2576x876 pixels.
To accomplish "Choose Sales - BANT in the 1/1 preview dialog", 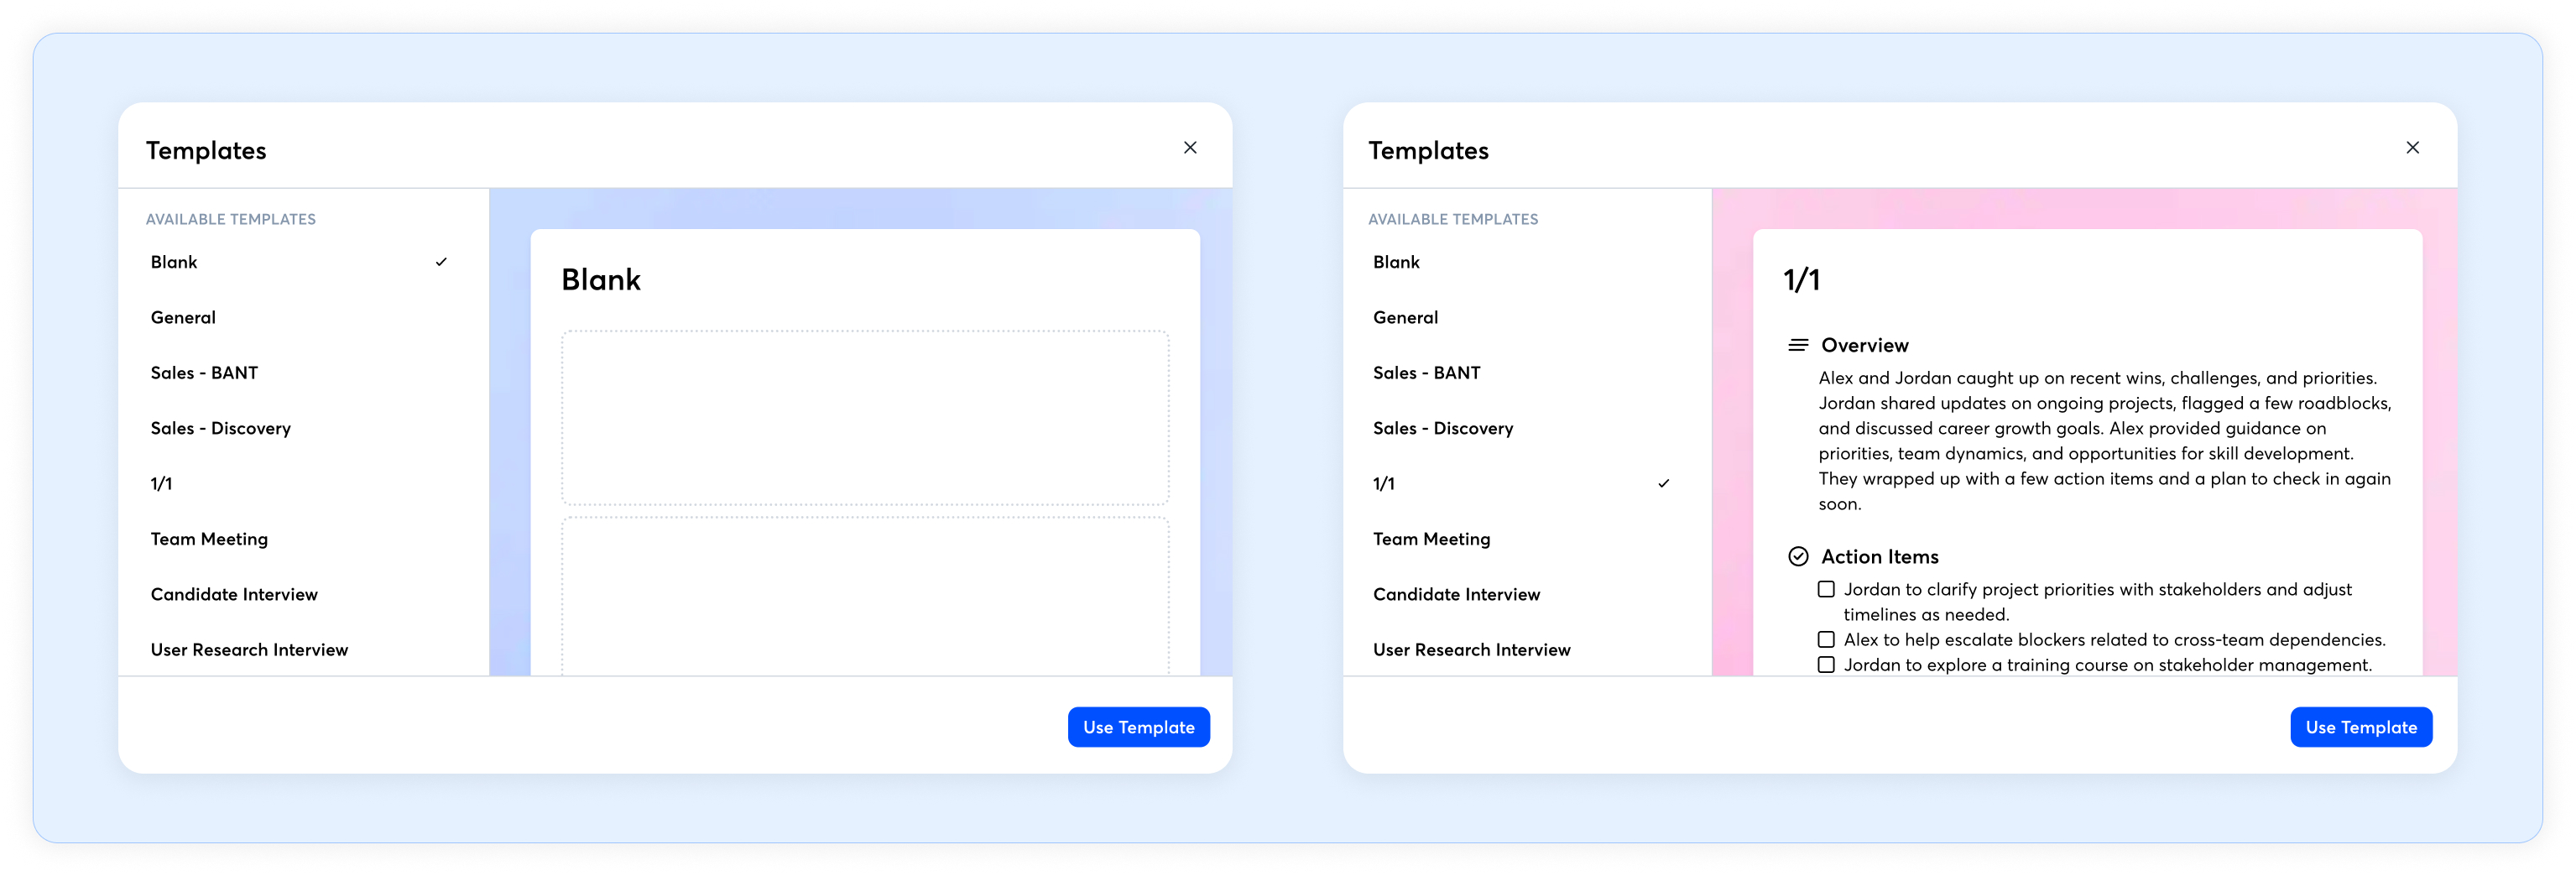I will click(x=1425, y=373).
